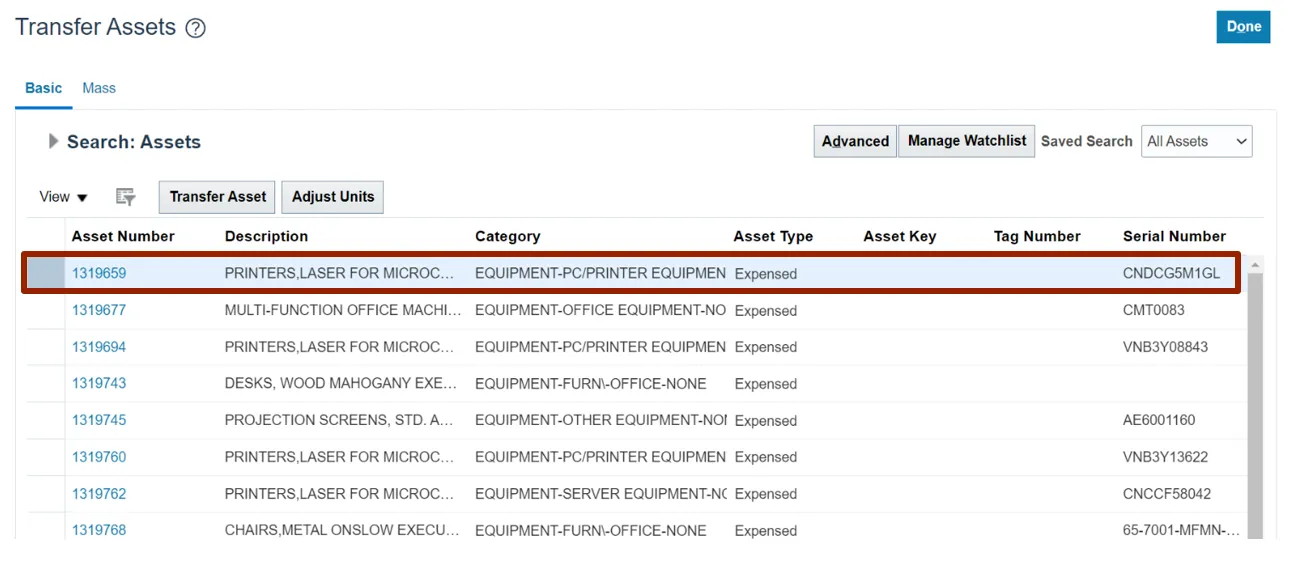Viewport: 1289px width, 575px height.
Task: Click the Done button
Action: 1243,27
